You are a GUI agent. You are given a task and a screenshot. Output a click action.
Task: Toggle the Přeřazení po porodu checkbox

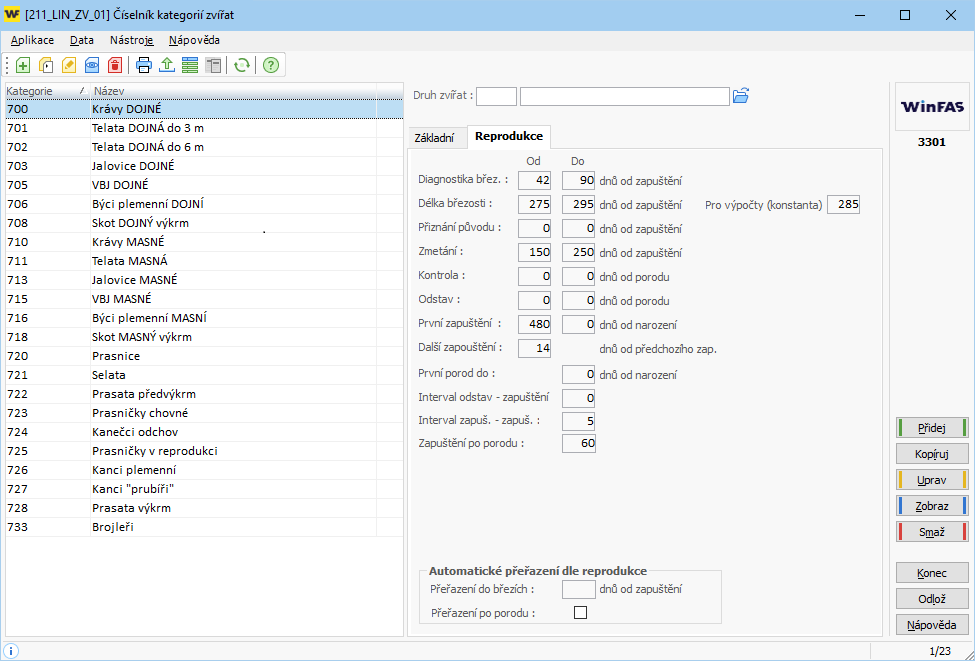(580, 613)
